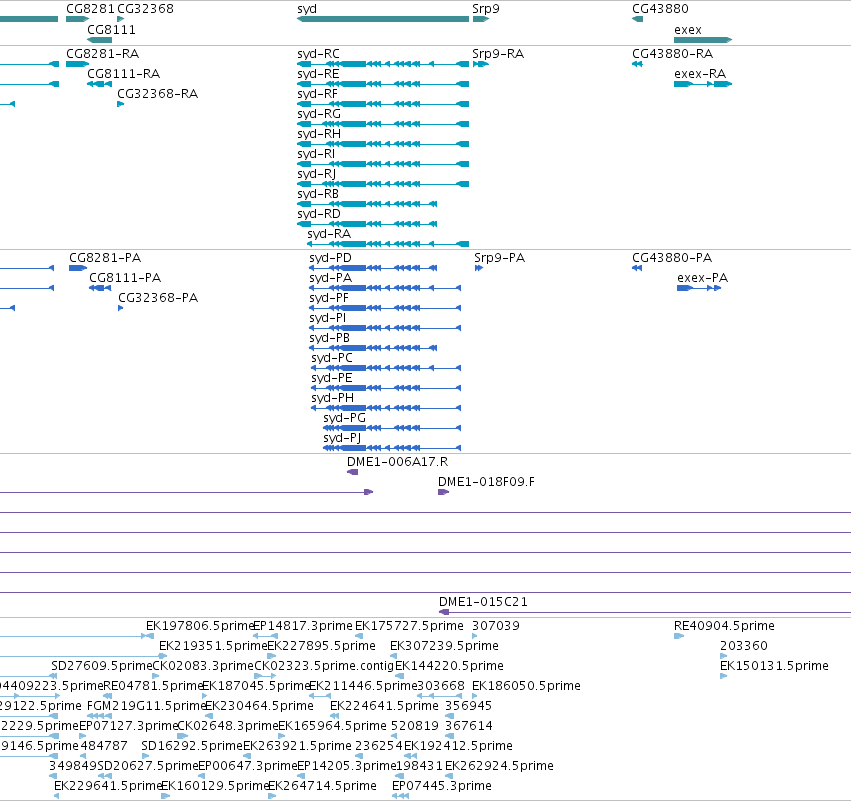Select the syd-RE transcript
The width and height of the screenshot is (851, 801).
point(383,84)
